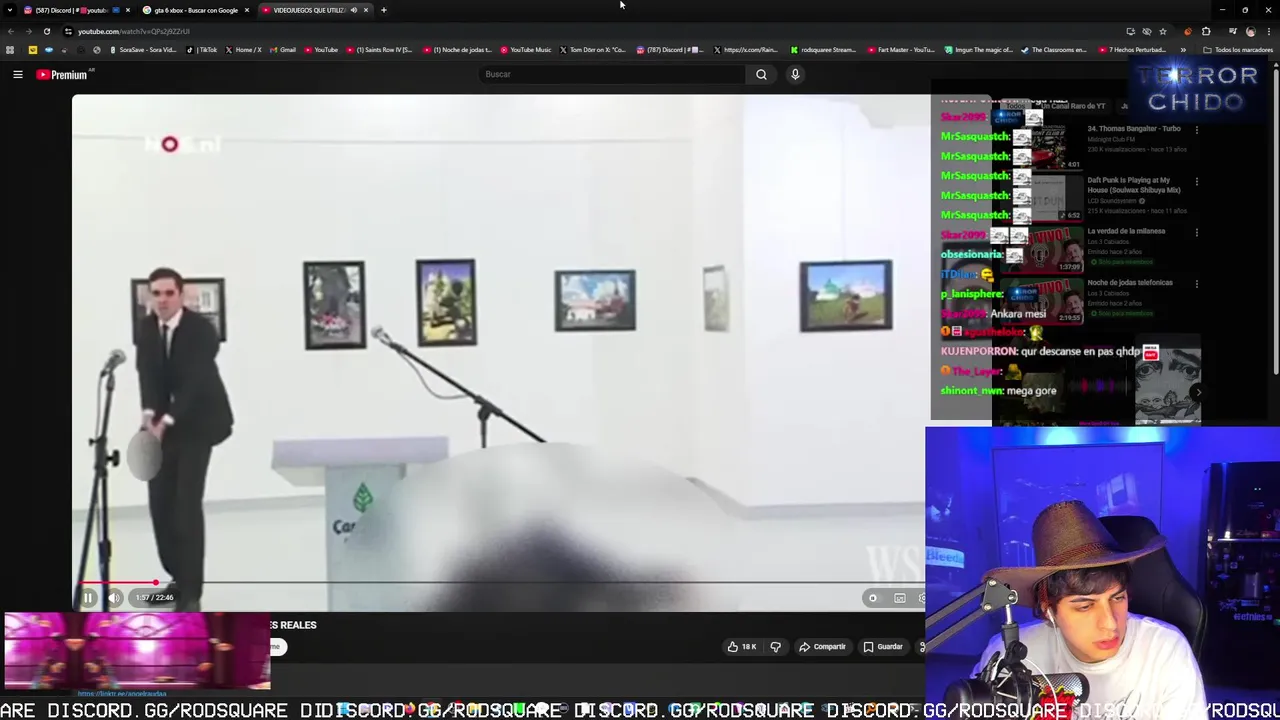Open SoraSave bookmark
This screenshot has width=1280, height=720.
click(x=143, y=50)
